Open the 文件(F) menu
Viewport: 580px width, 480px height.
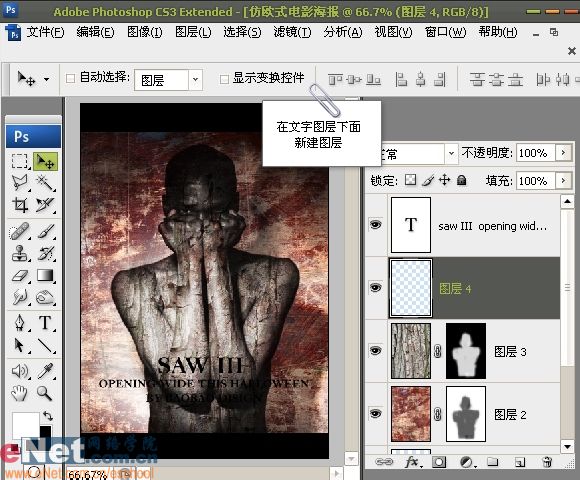[45, 33]
